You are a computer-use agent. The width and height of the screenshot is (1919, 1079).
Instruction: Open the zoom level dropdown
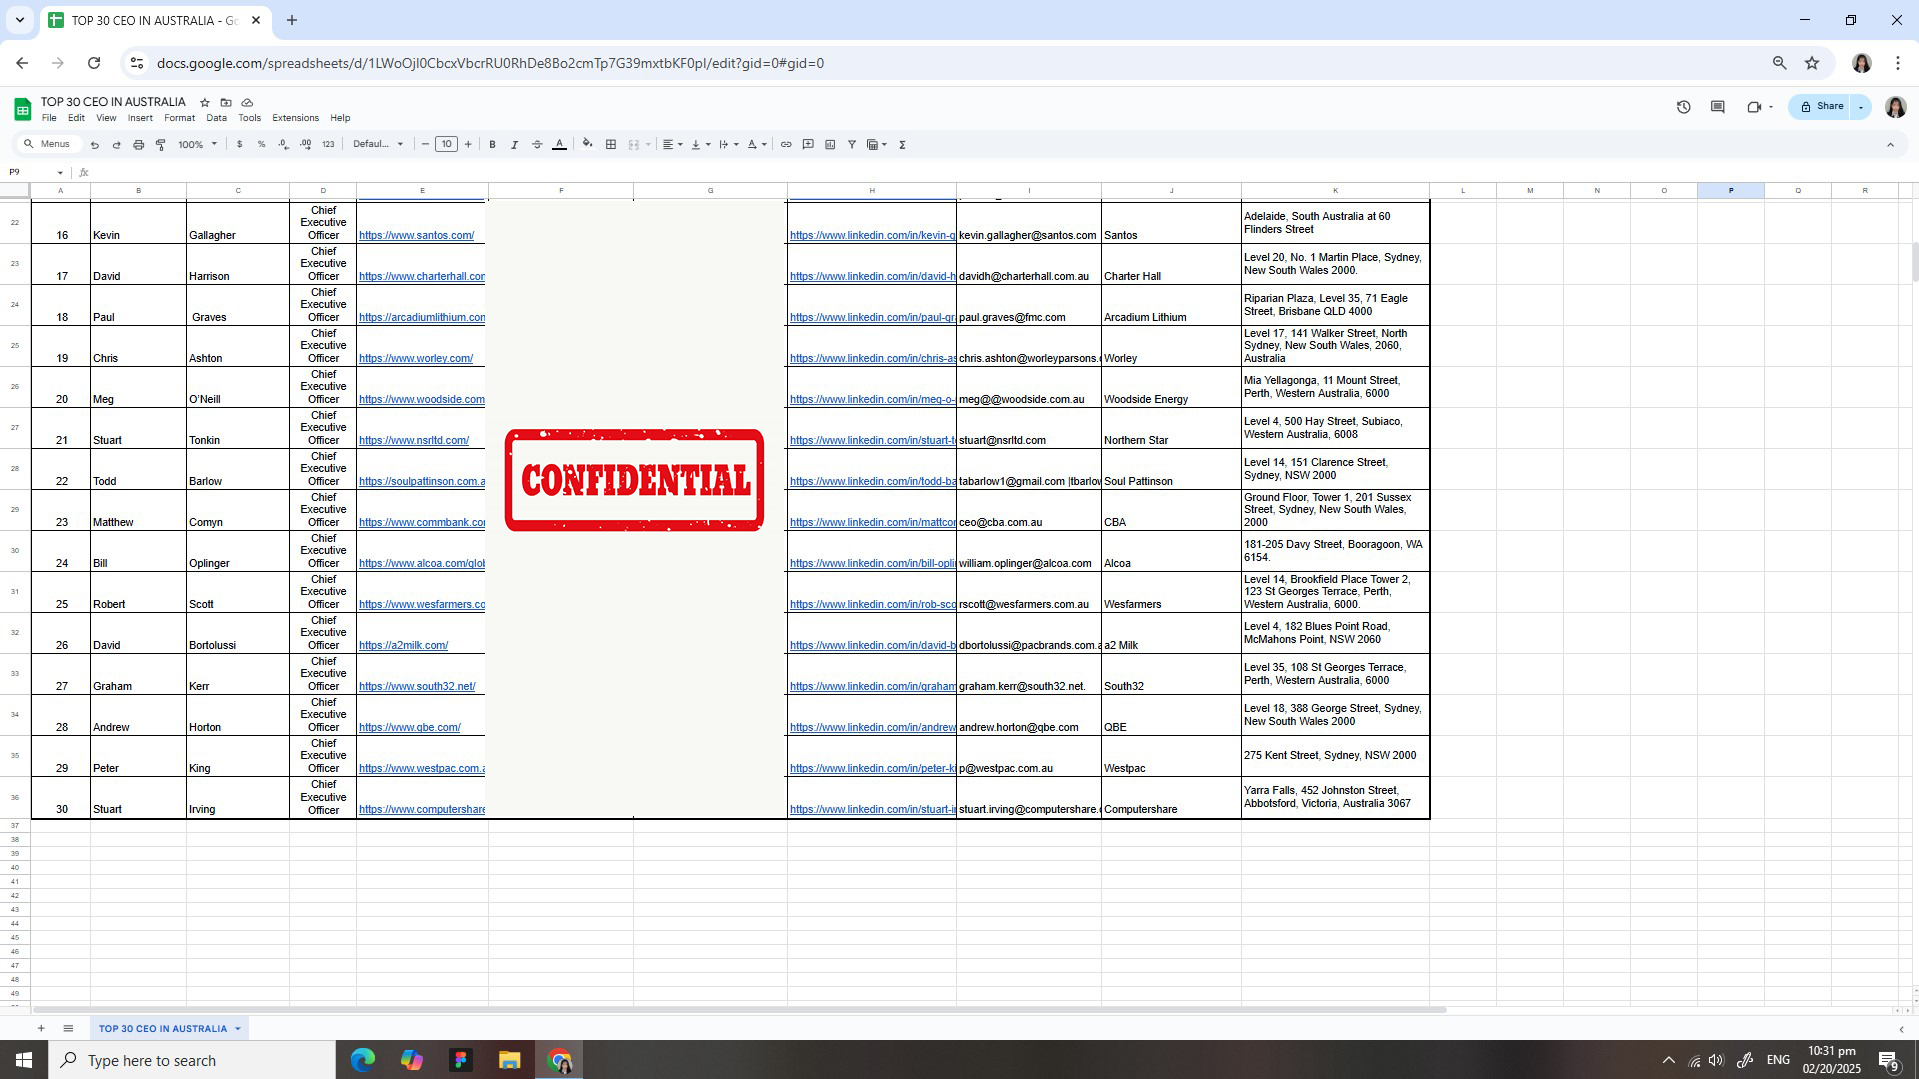(x=198, y=145)
